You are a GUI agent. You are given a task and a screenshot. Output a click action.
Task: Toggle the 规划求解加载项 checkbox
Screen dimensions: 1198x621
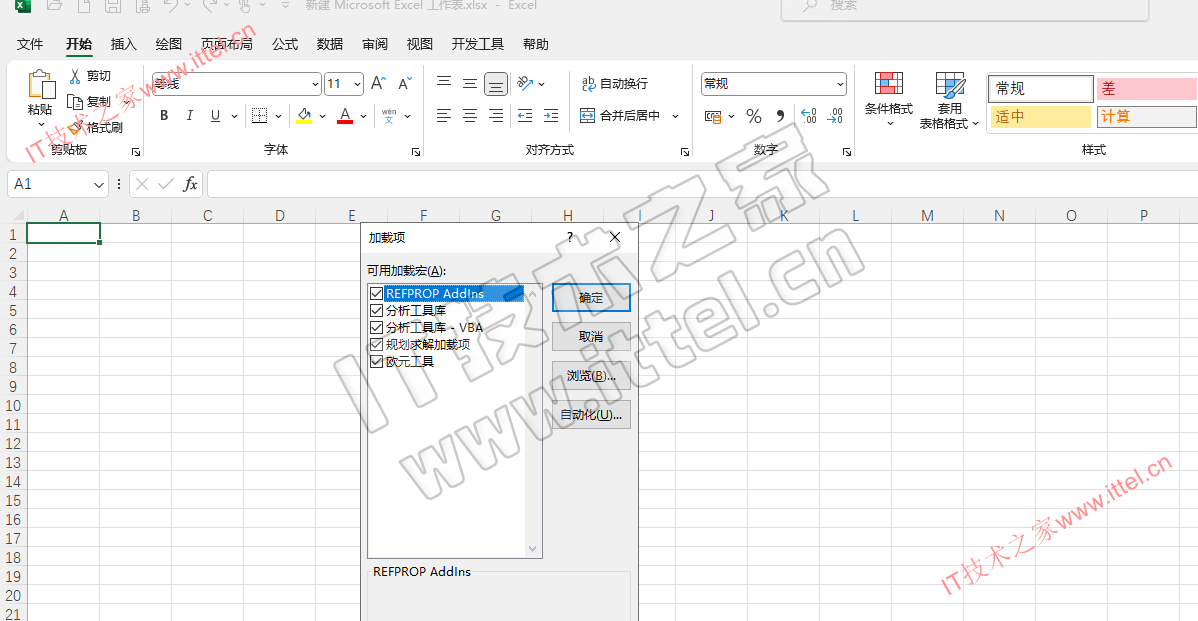[376, 344]
